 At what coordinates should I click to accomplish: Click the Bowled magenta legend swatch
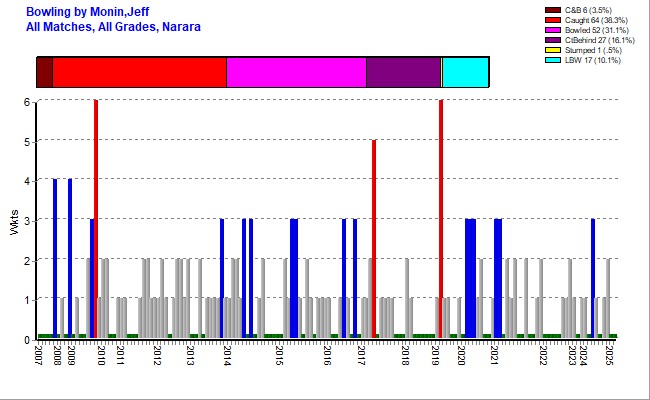553,30
